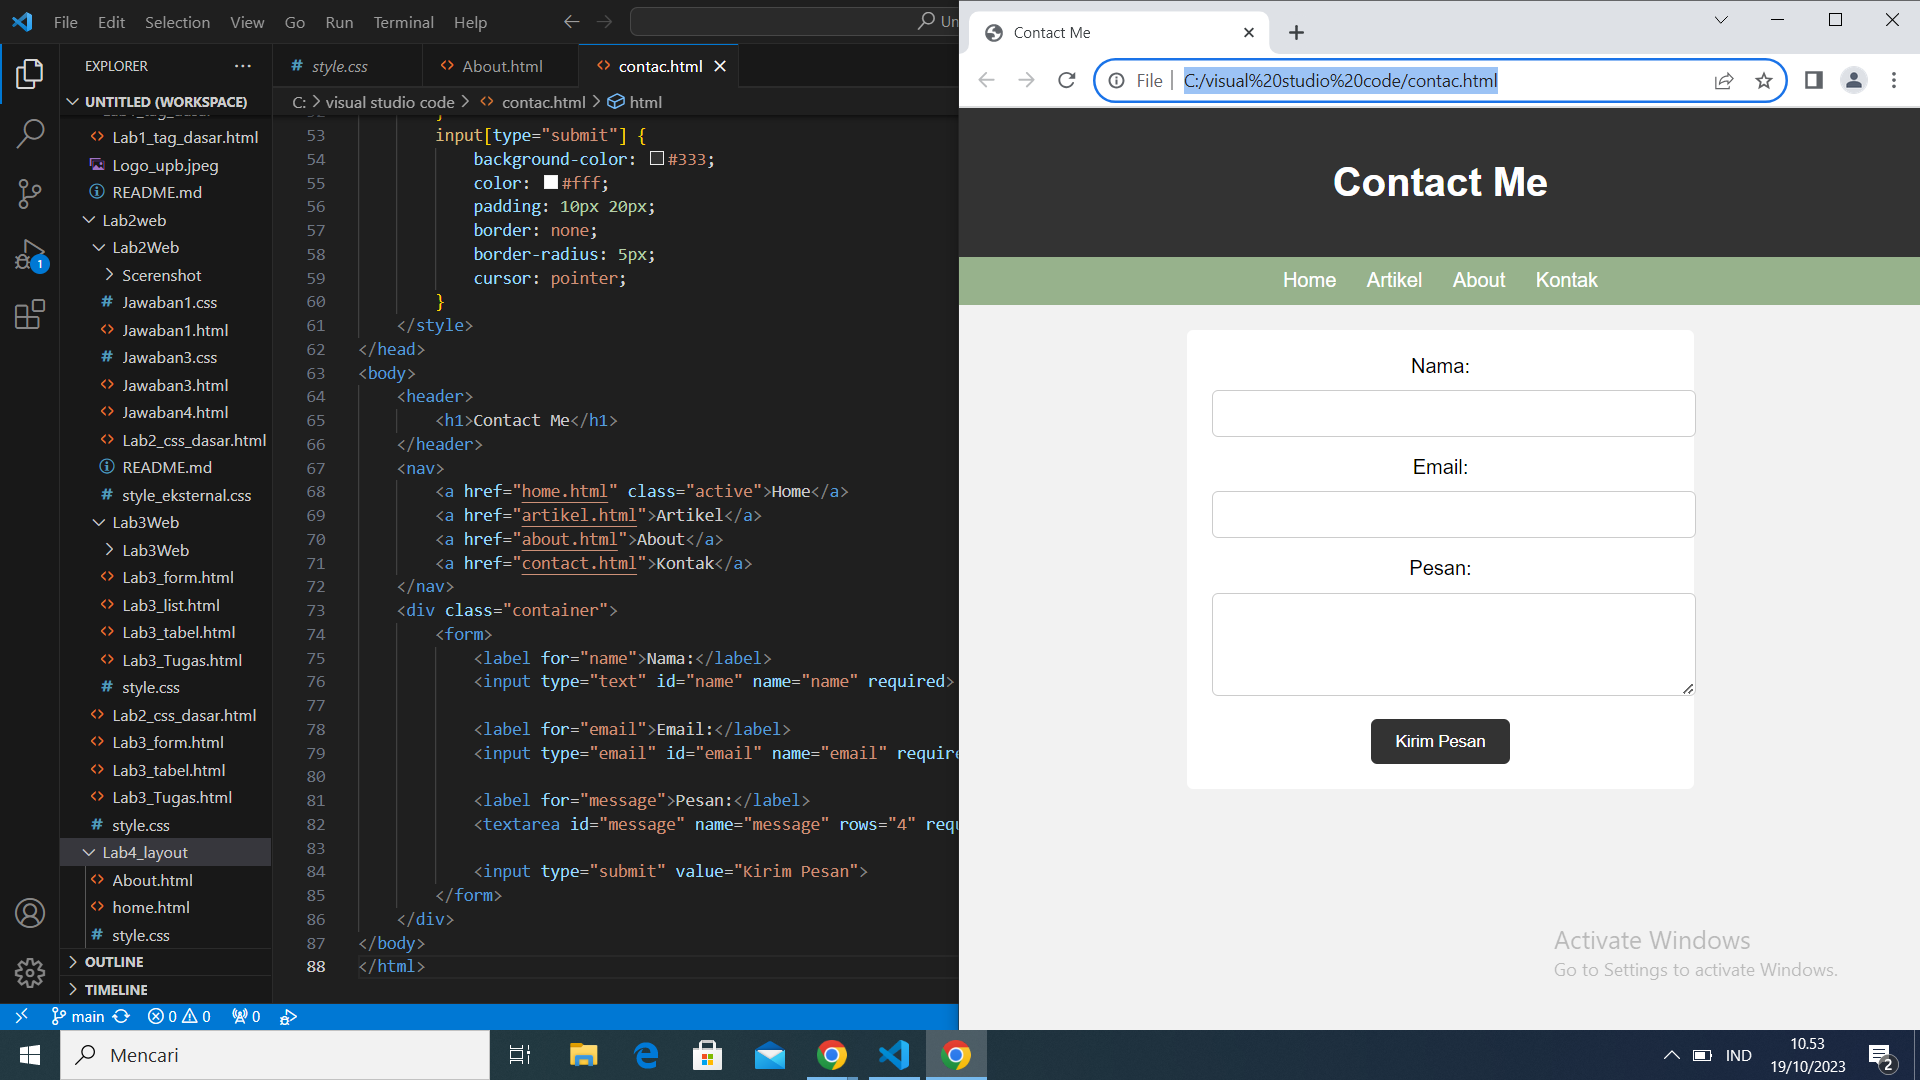
Task: Open the Source Control view
Action: (30, 194)
